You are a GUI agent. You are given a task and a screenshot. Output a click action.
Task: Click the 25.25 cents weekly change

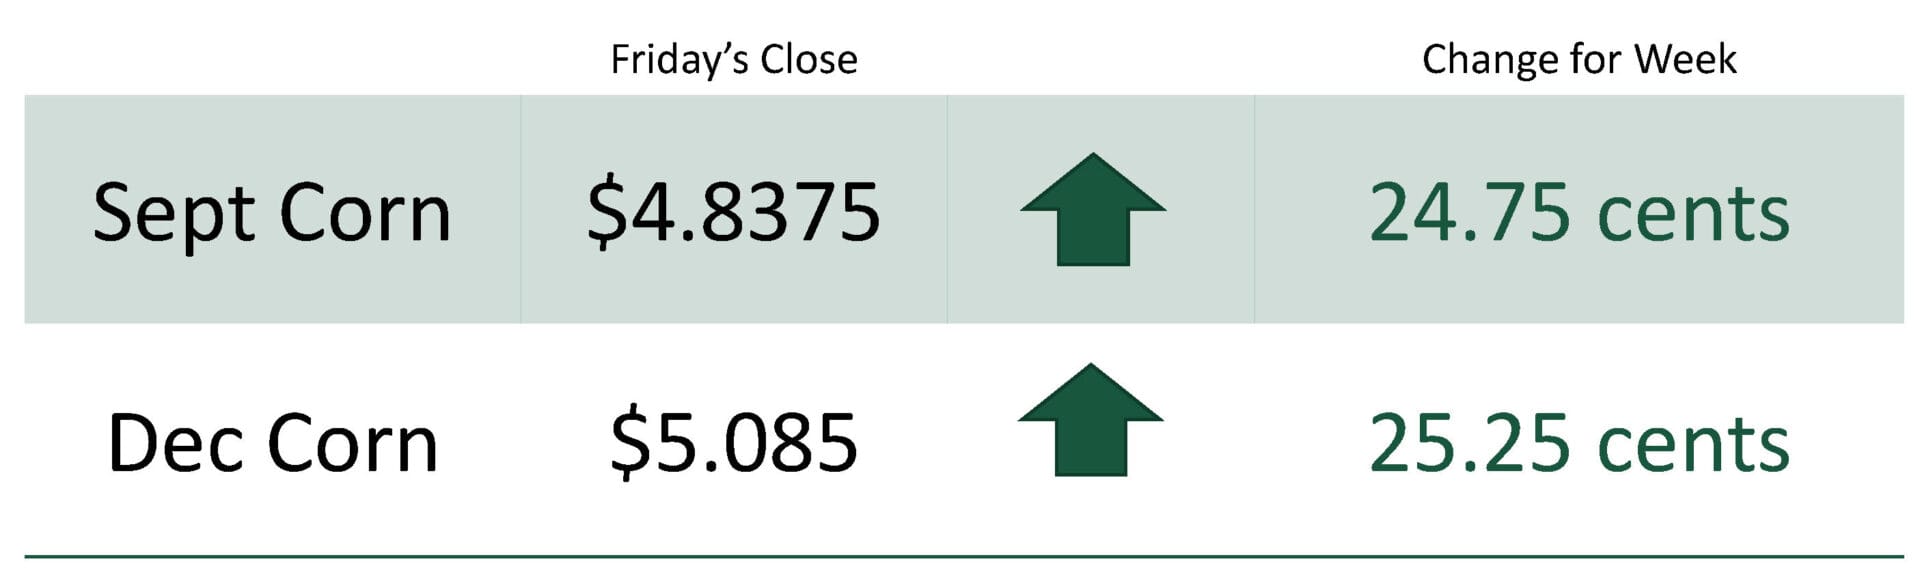1579,443
